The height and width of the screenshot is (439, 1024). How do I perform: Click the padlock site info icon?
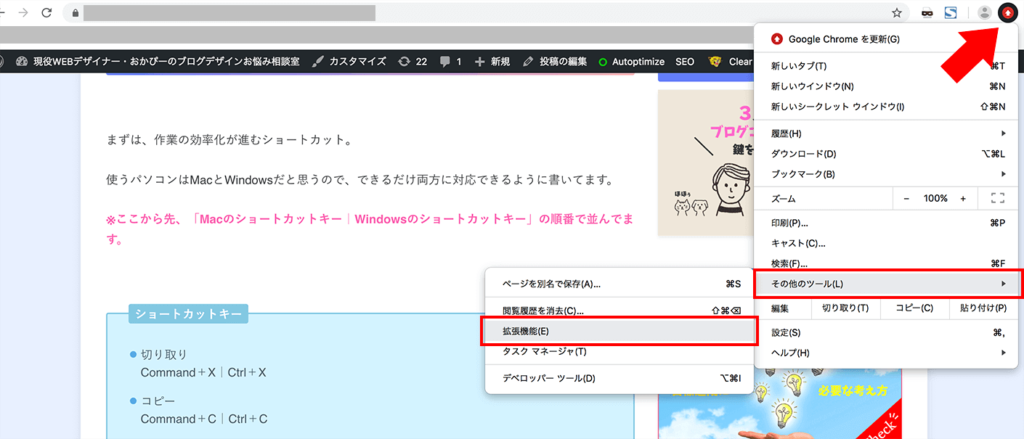tap(76, 12)
